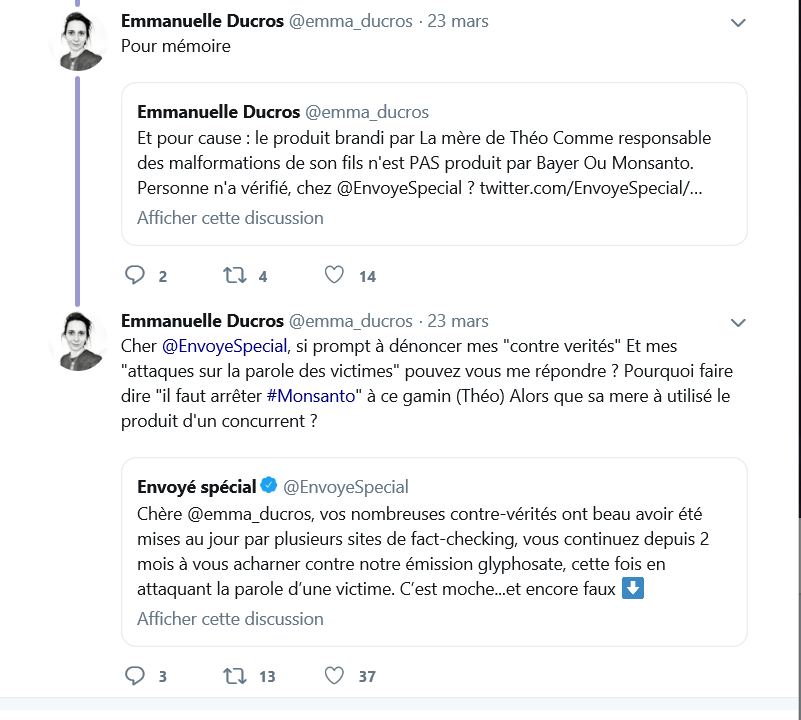Viewport: 801px width, 720px height.
Task: Retweet the "Pour mémoire" tweet
Action: click(236, 275)
